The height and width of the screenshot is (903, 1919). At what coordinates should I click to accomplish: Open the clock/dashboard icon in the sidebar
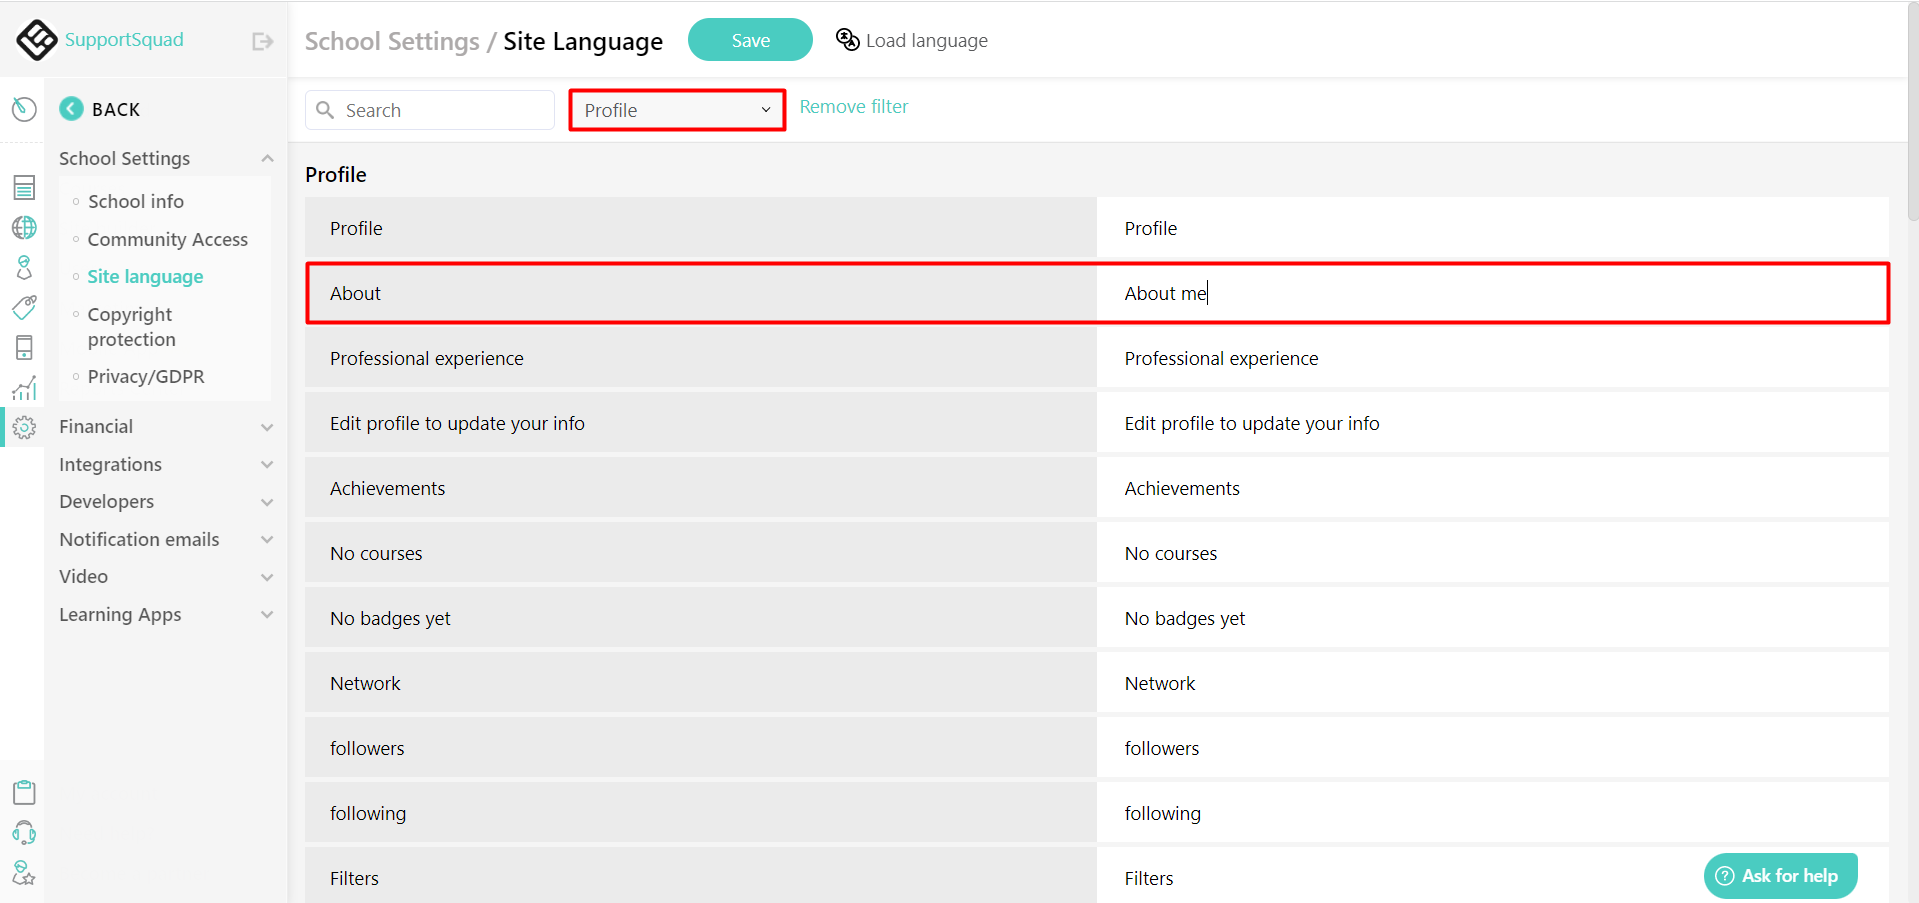(x=24, y=109)
